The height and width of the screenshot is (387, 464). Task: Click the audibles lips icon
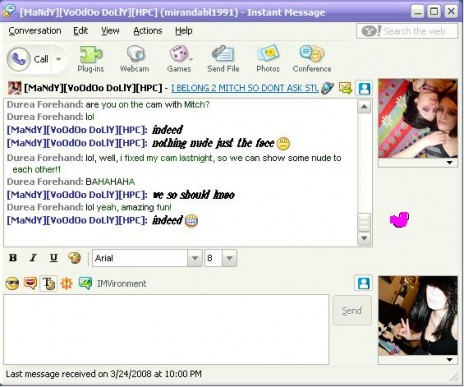coord(30,284)
